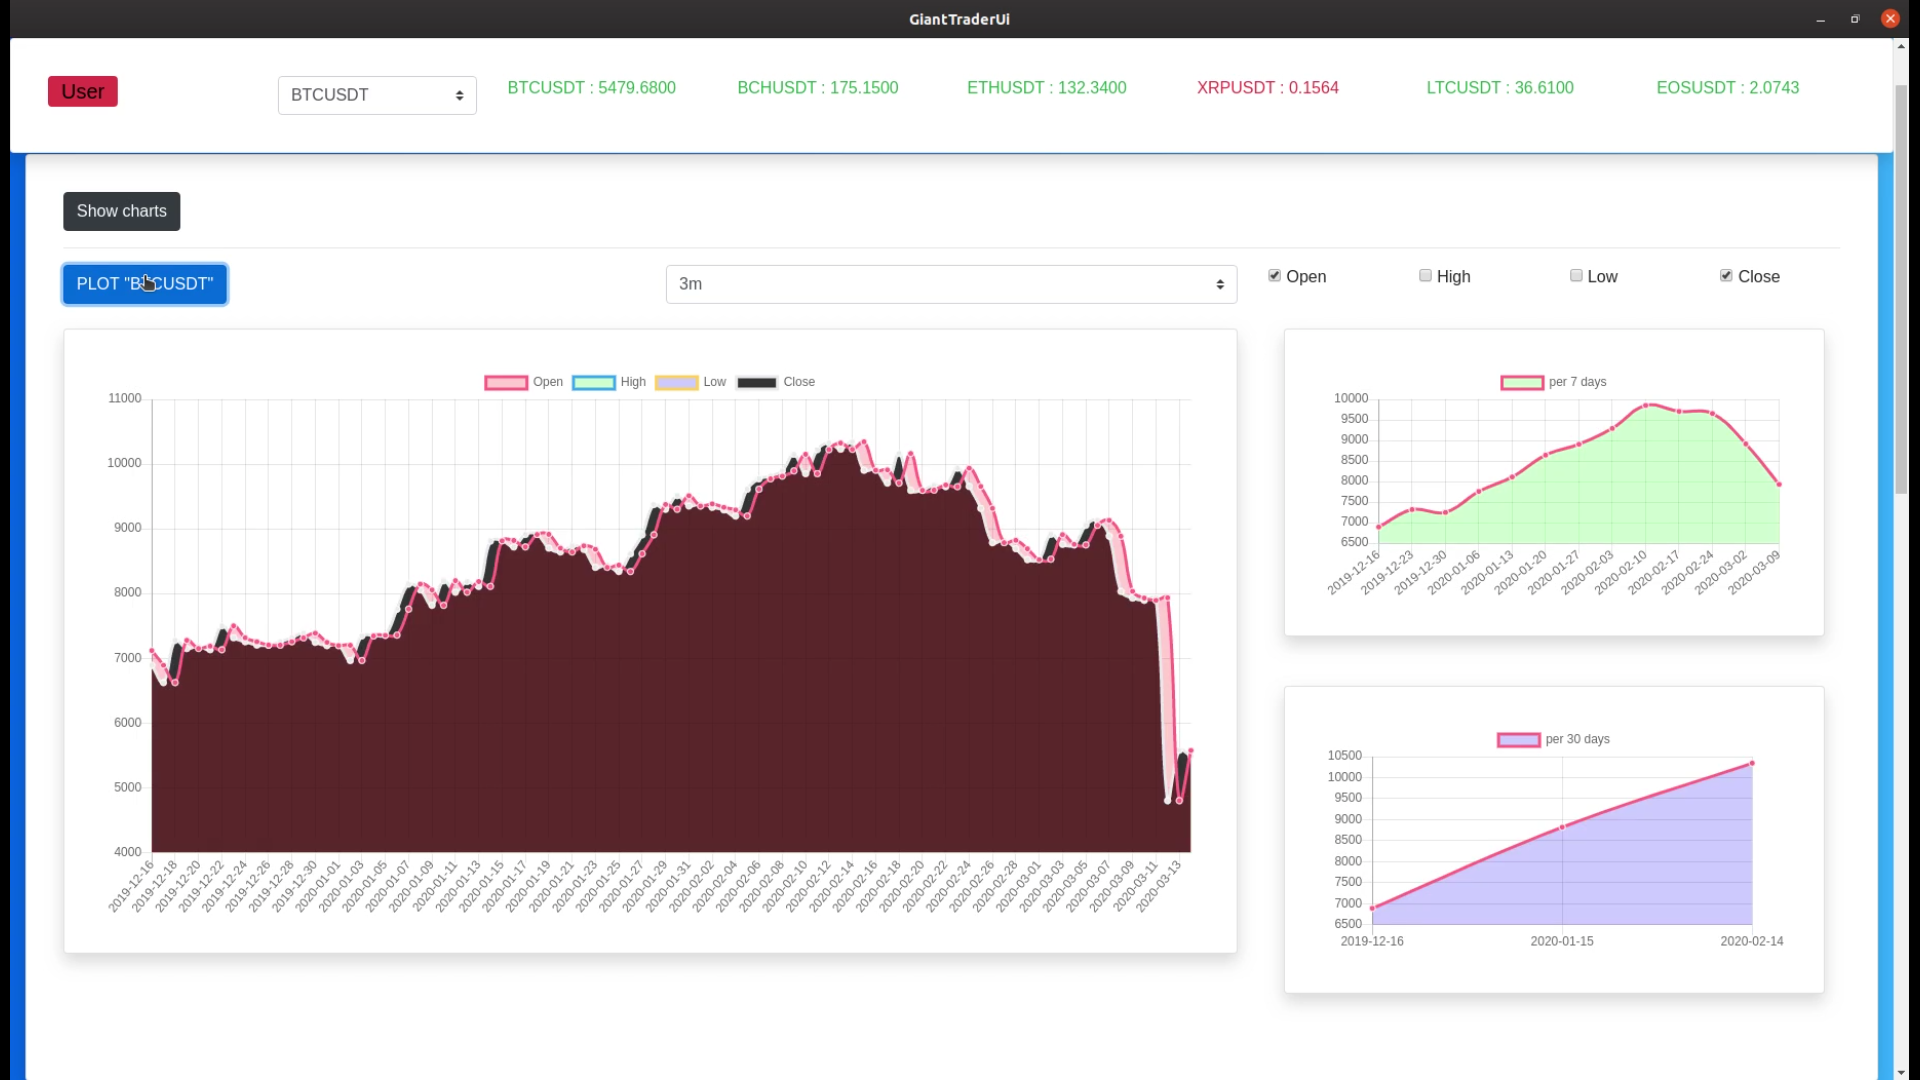Toggle the Low series legend swatch
The image size is (1920, 1080).
677,383
